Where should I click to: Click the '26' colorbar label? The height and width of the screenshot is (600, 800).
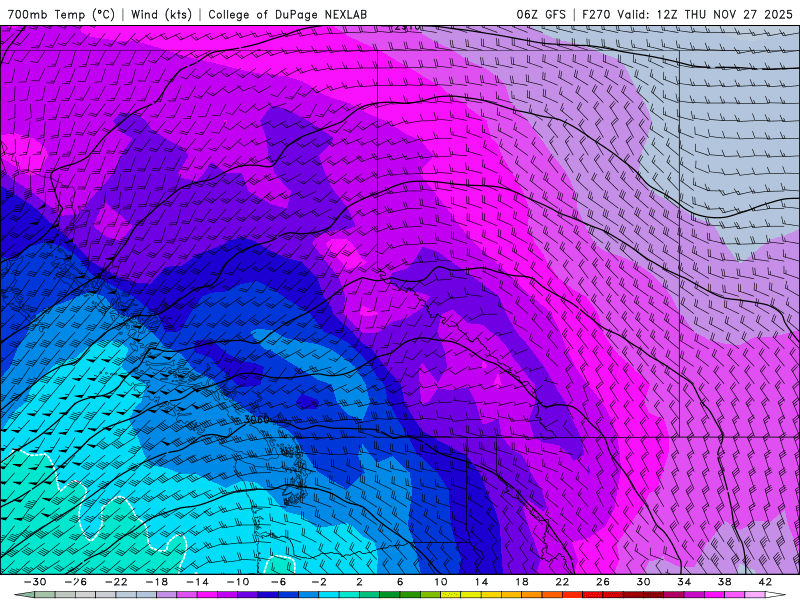coord(603,582)
